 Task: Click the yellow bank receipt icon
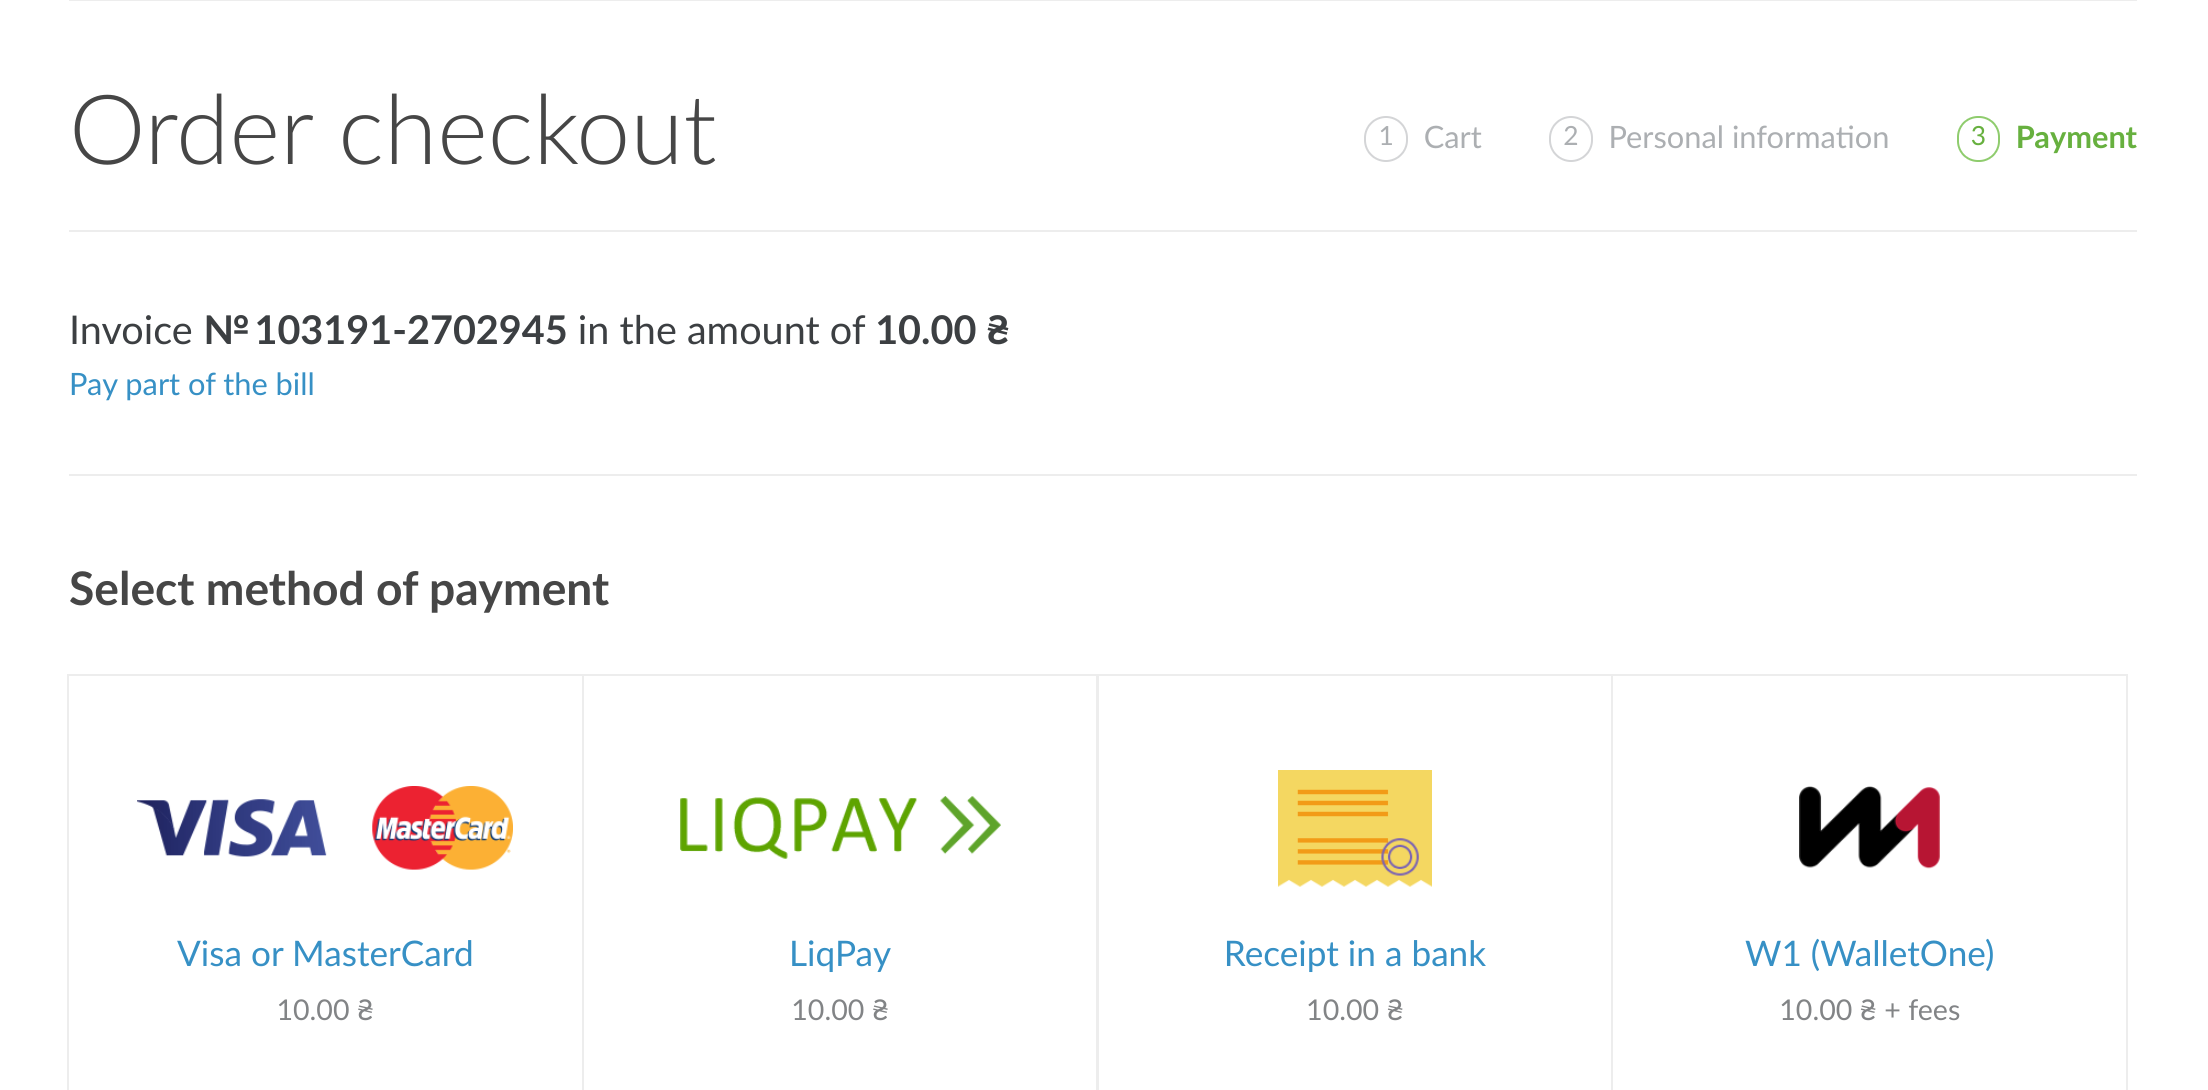tap(1354, 828)
